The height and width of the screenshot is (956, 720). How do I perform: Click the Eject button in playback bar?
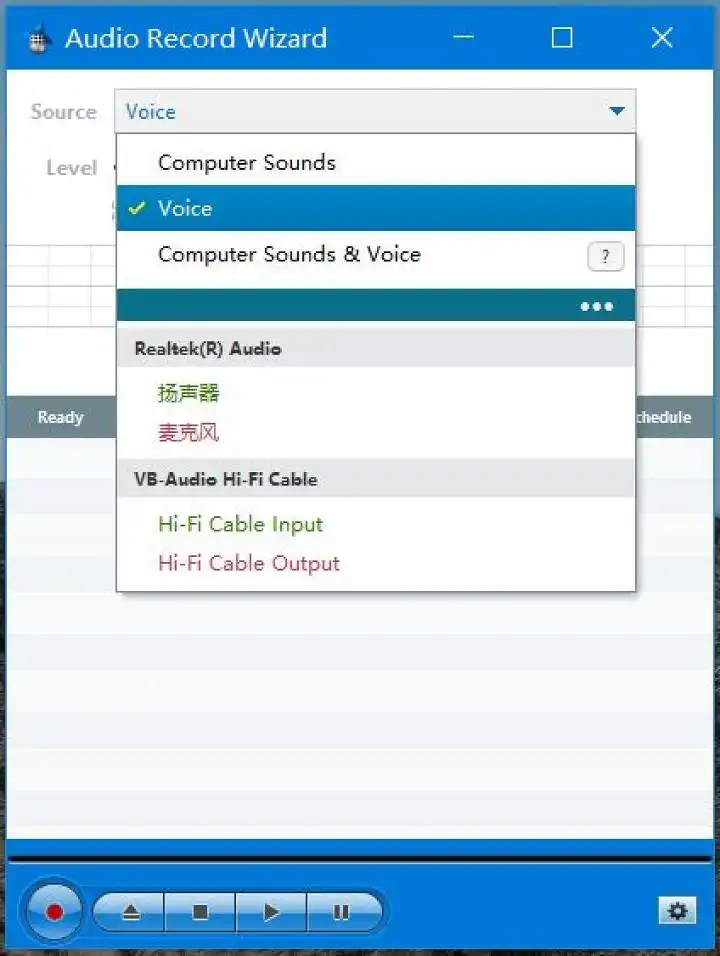tap(131, 912)
